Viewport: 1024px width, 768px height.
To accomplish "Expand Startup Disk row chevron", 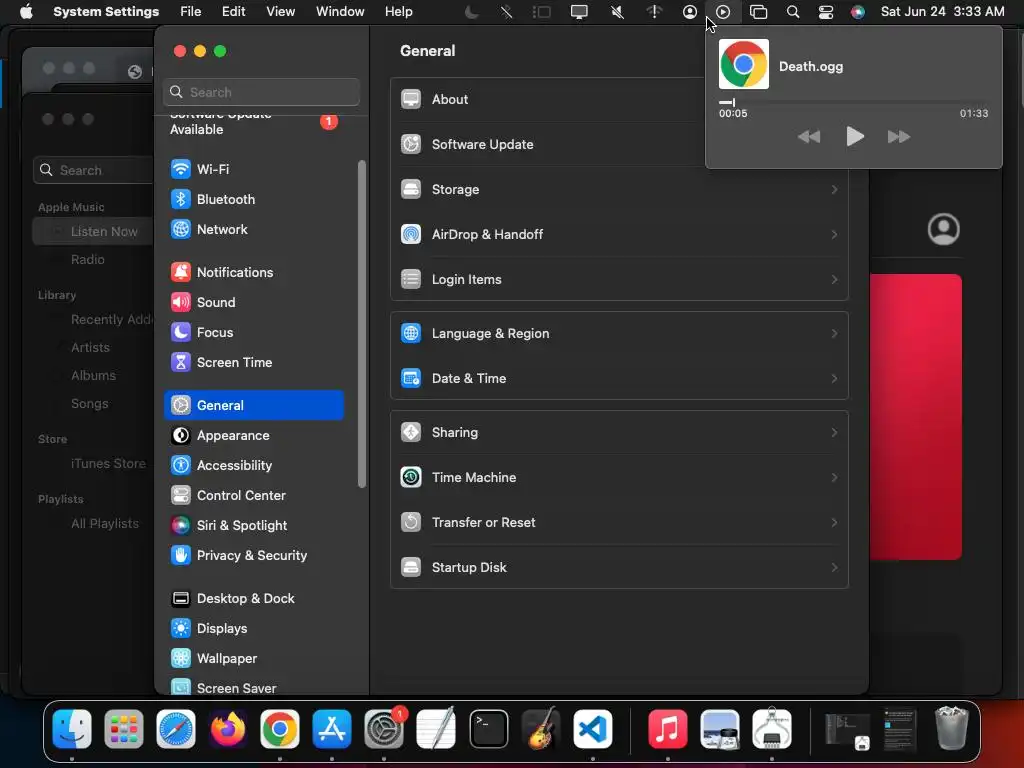I will [834, 568].
